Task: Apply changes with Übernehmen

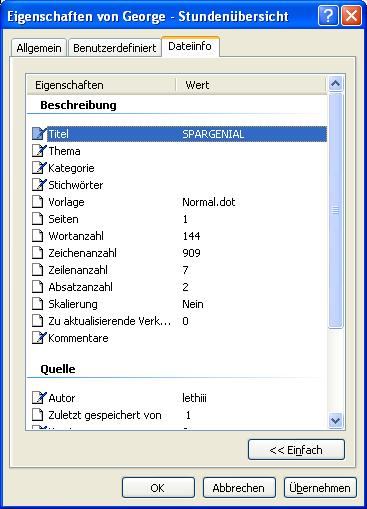Action: pos(320,488)
